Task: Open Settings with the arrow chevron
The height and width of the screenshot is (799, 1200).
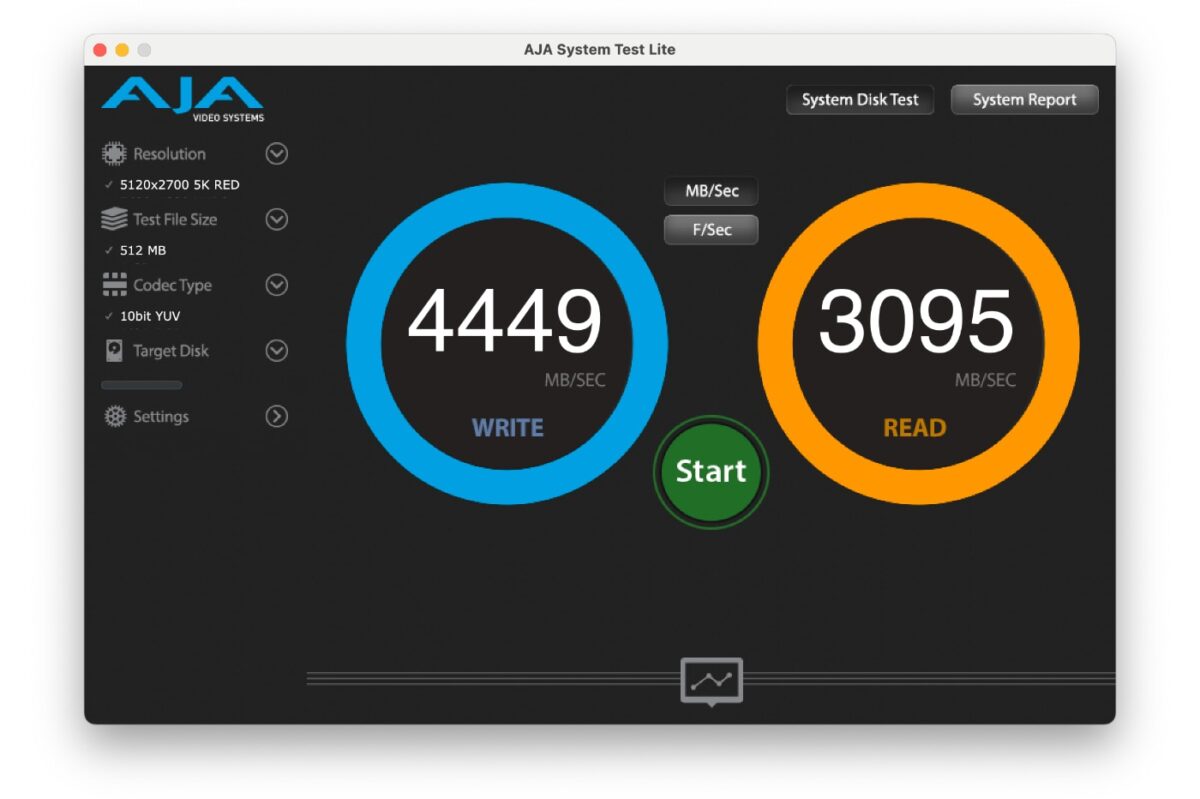Action: tap(277, 417)
